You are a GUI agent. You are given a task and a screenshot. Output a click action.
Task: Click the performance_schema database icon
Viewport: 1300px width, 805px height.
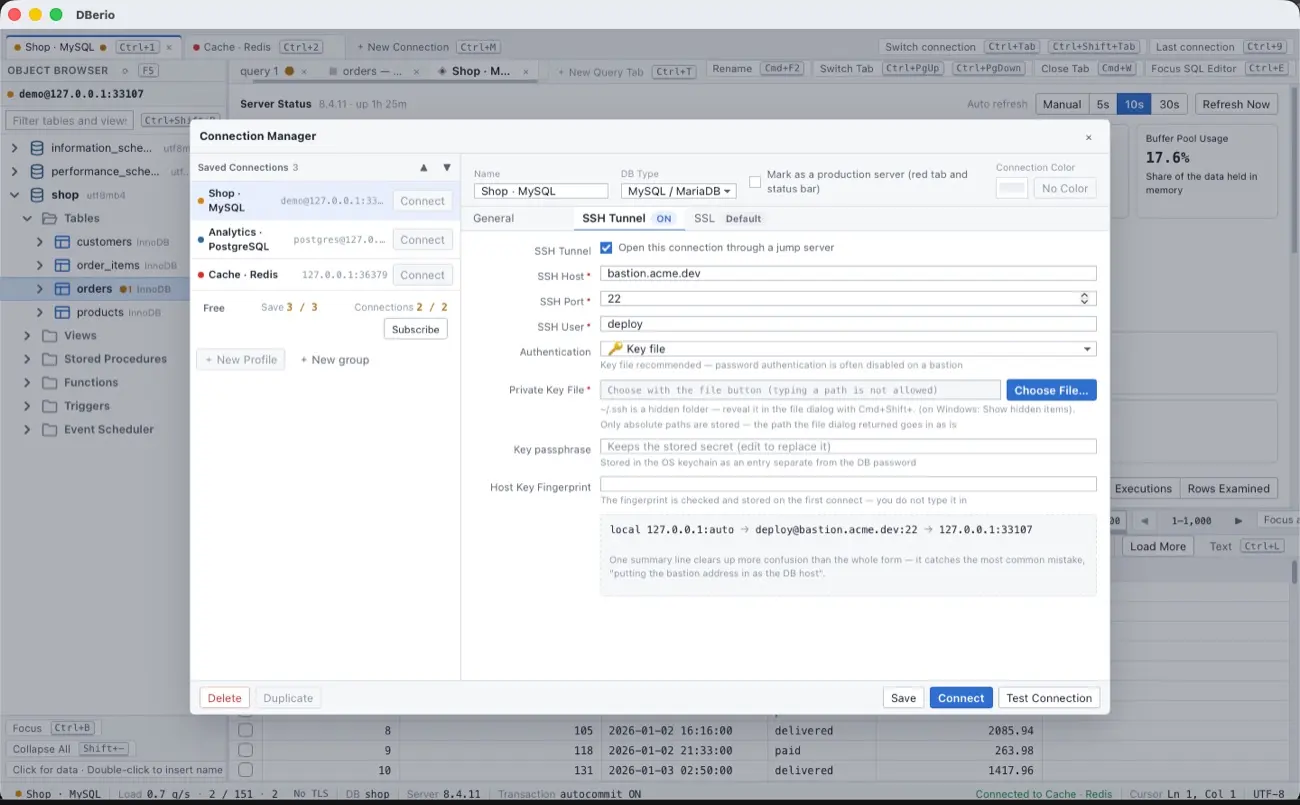click(37, 171)
